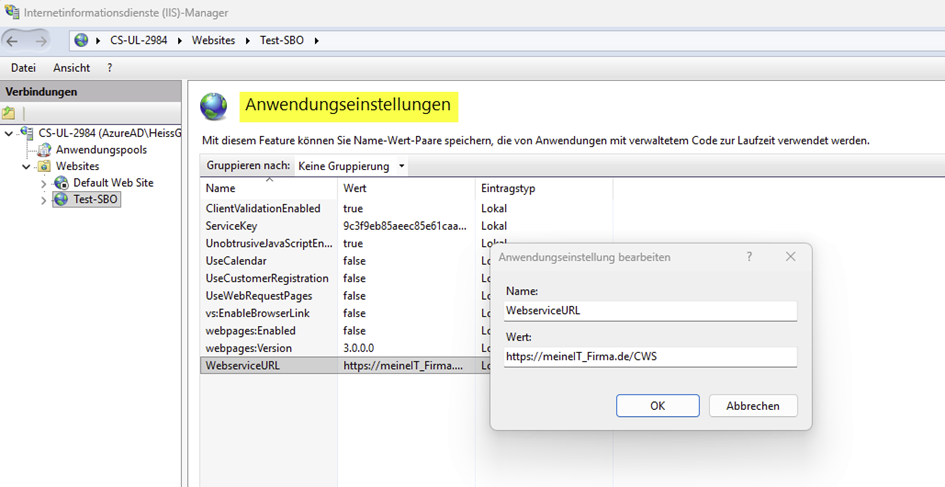Confirm the dialog with OK

click(x=657, y=405)
